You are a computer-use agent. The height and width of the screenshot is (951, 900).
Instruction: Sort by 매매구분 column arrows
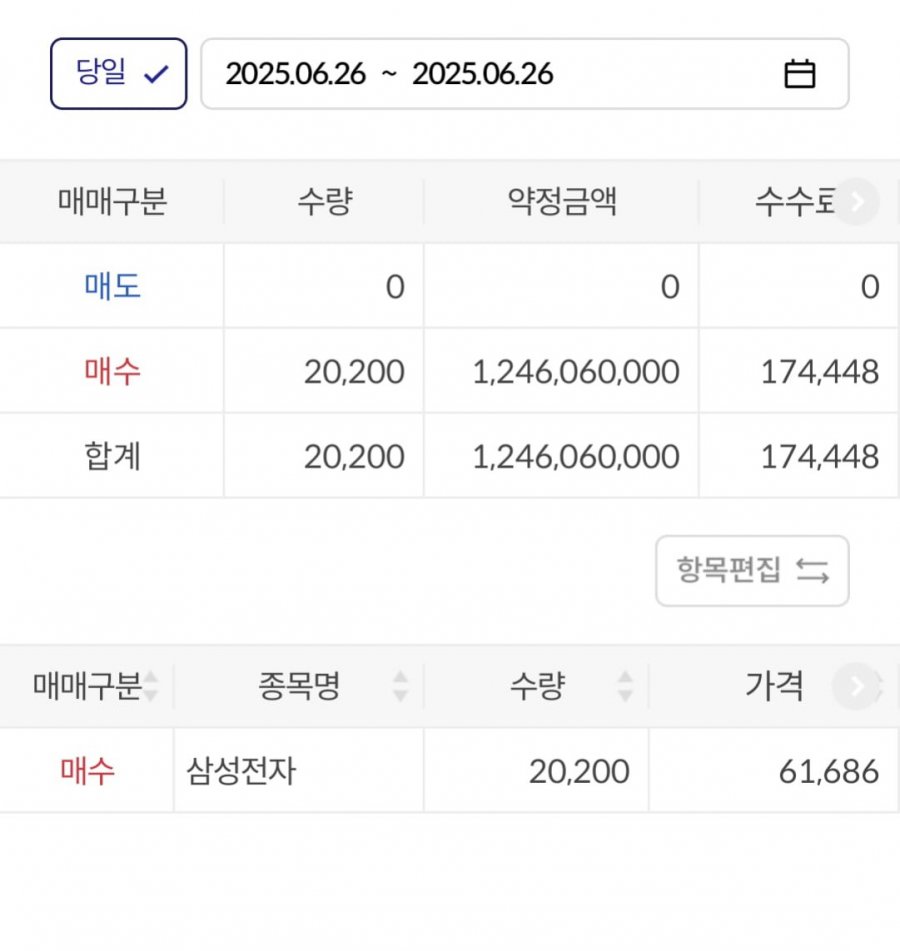pyautogui.click(x=151, y=686)
